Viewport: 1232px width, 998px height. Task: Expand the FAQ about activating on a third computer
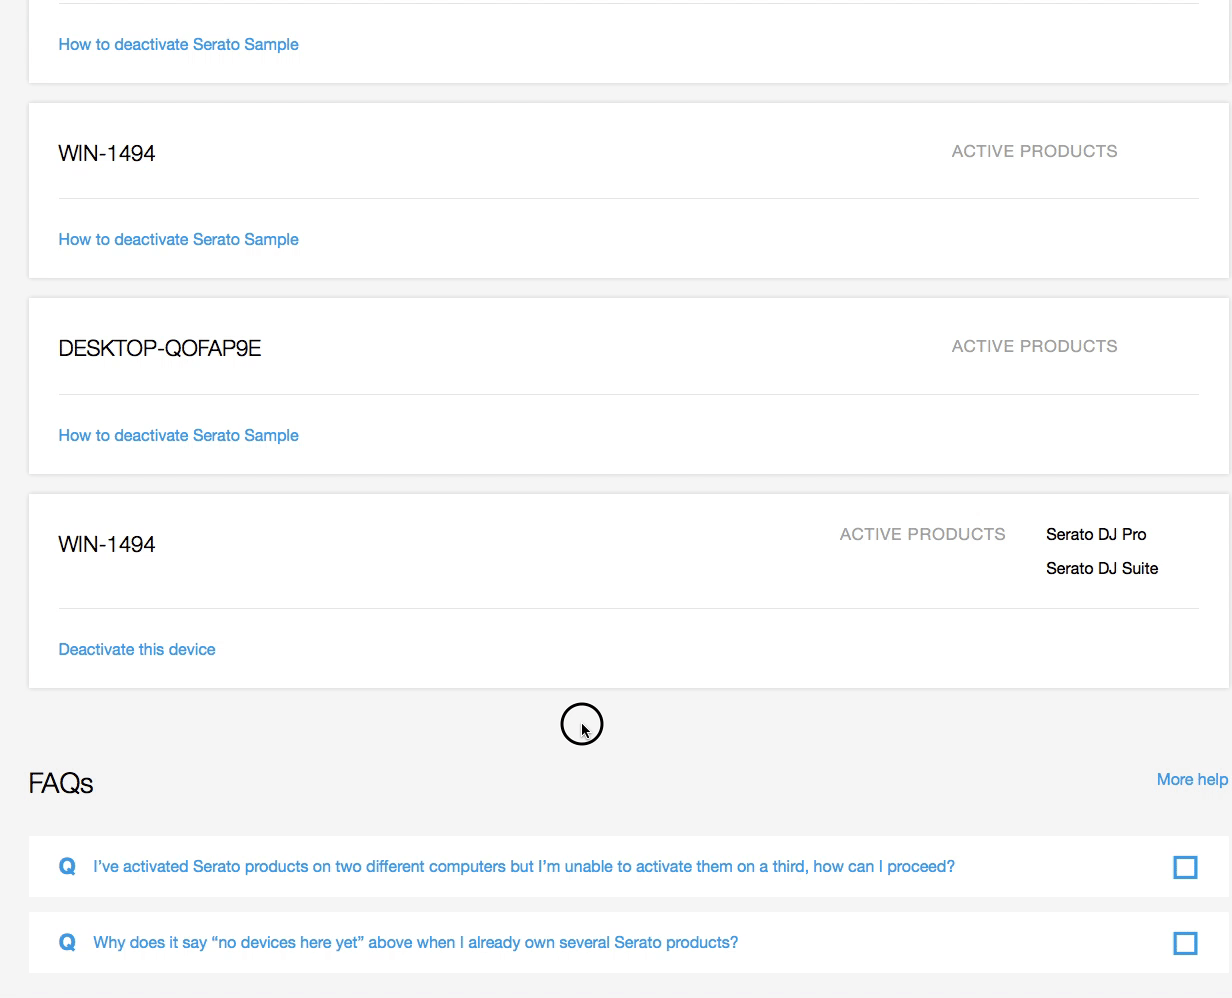tap(1185, 867)
